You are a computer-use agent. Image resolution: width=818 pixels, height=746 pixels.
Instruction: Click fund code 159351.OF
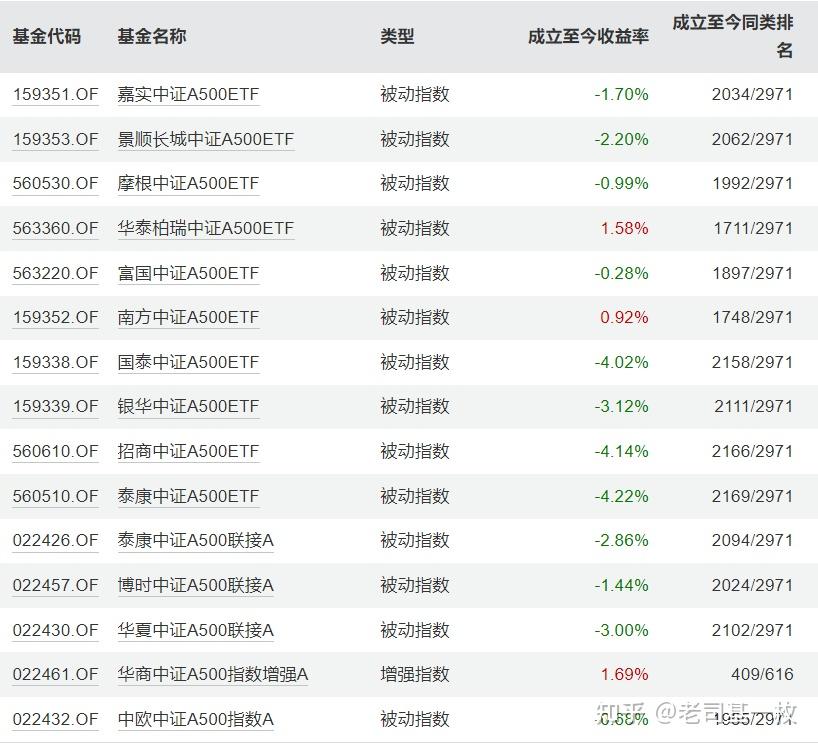coord(55,94)
